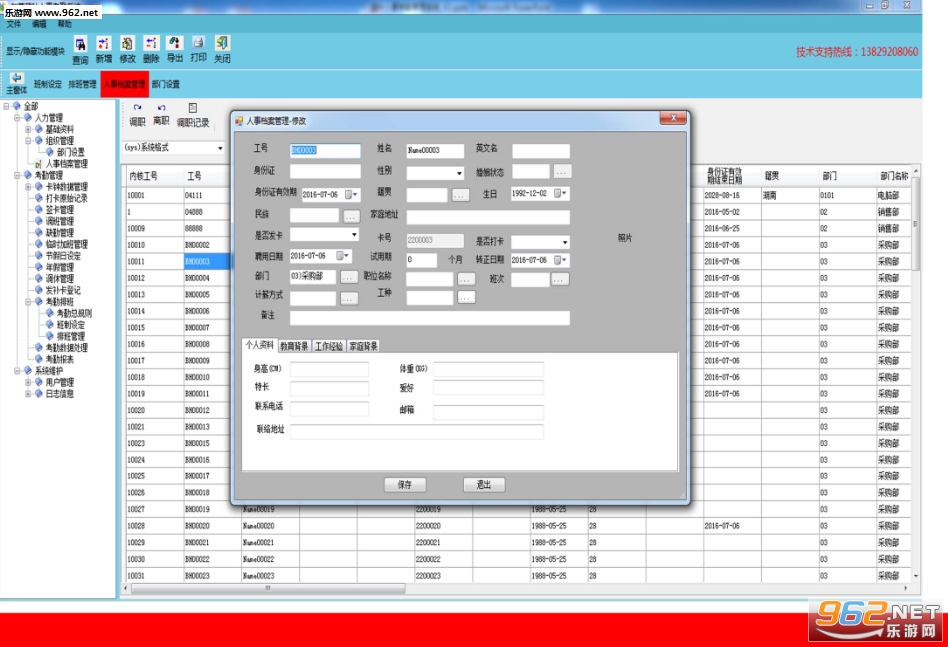948x647 pixels.
Task: Click the horizontal scrollbar under the grid
Action: (x=268, y=588)
